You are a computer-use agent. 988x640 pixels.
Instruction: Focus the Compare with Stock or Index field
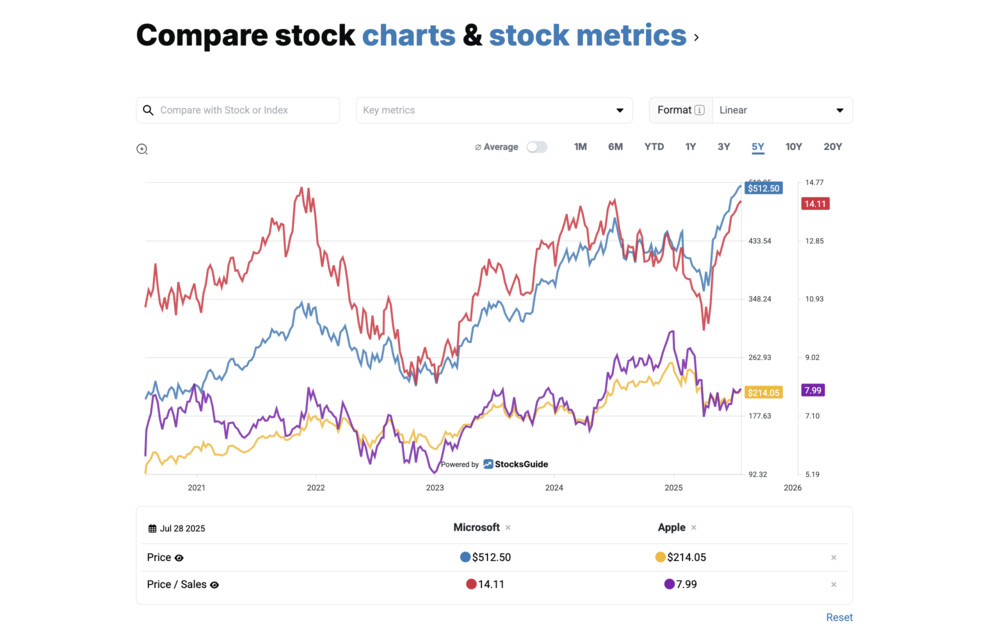pos(246,110)
